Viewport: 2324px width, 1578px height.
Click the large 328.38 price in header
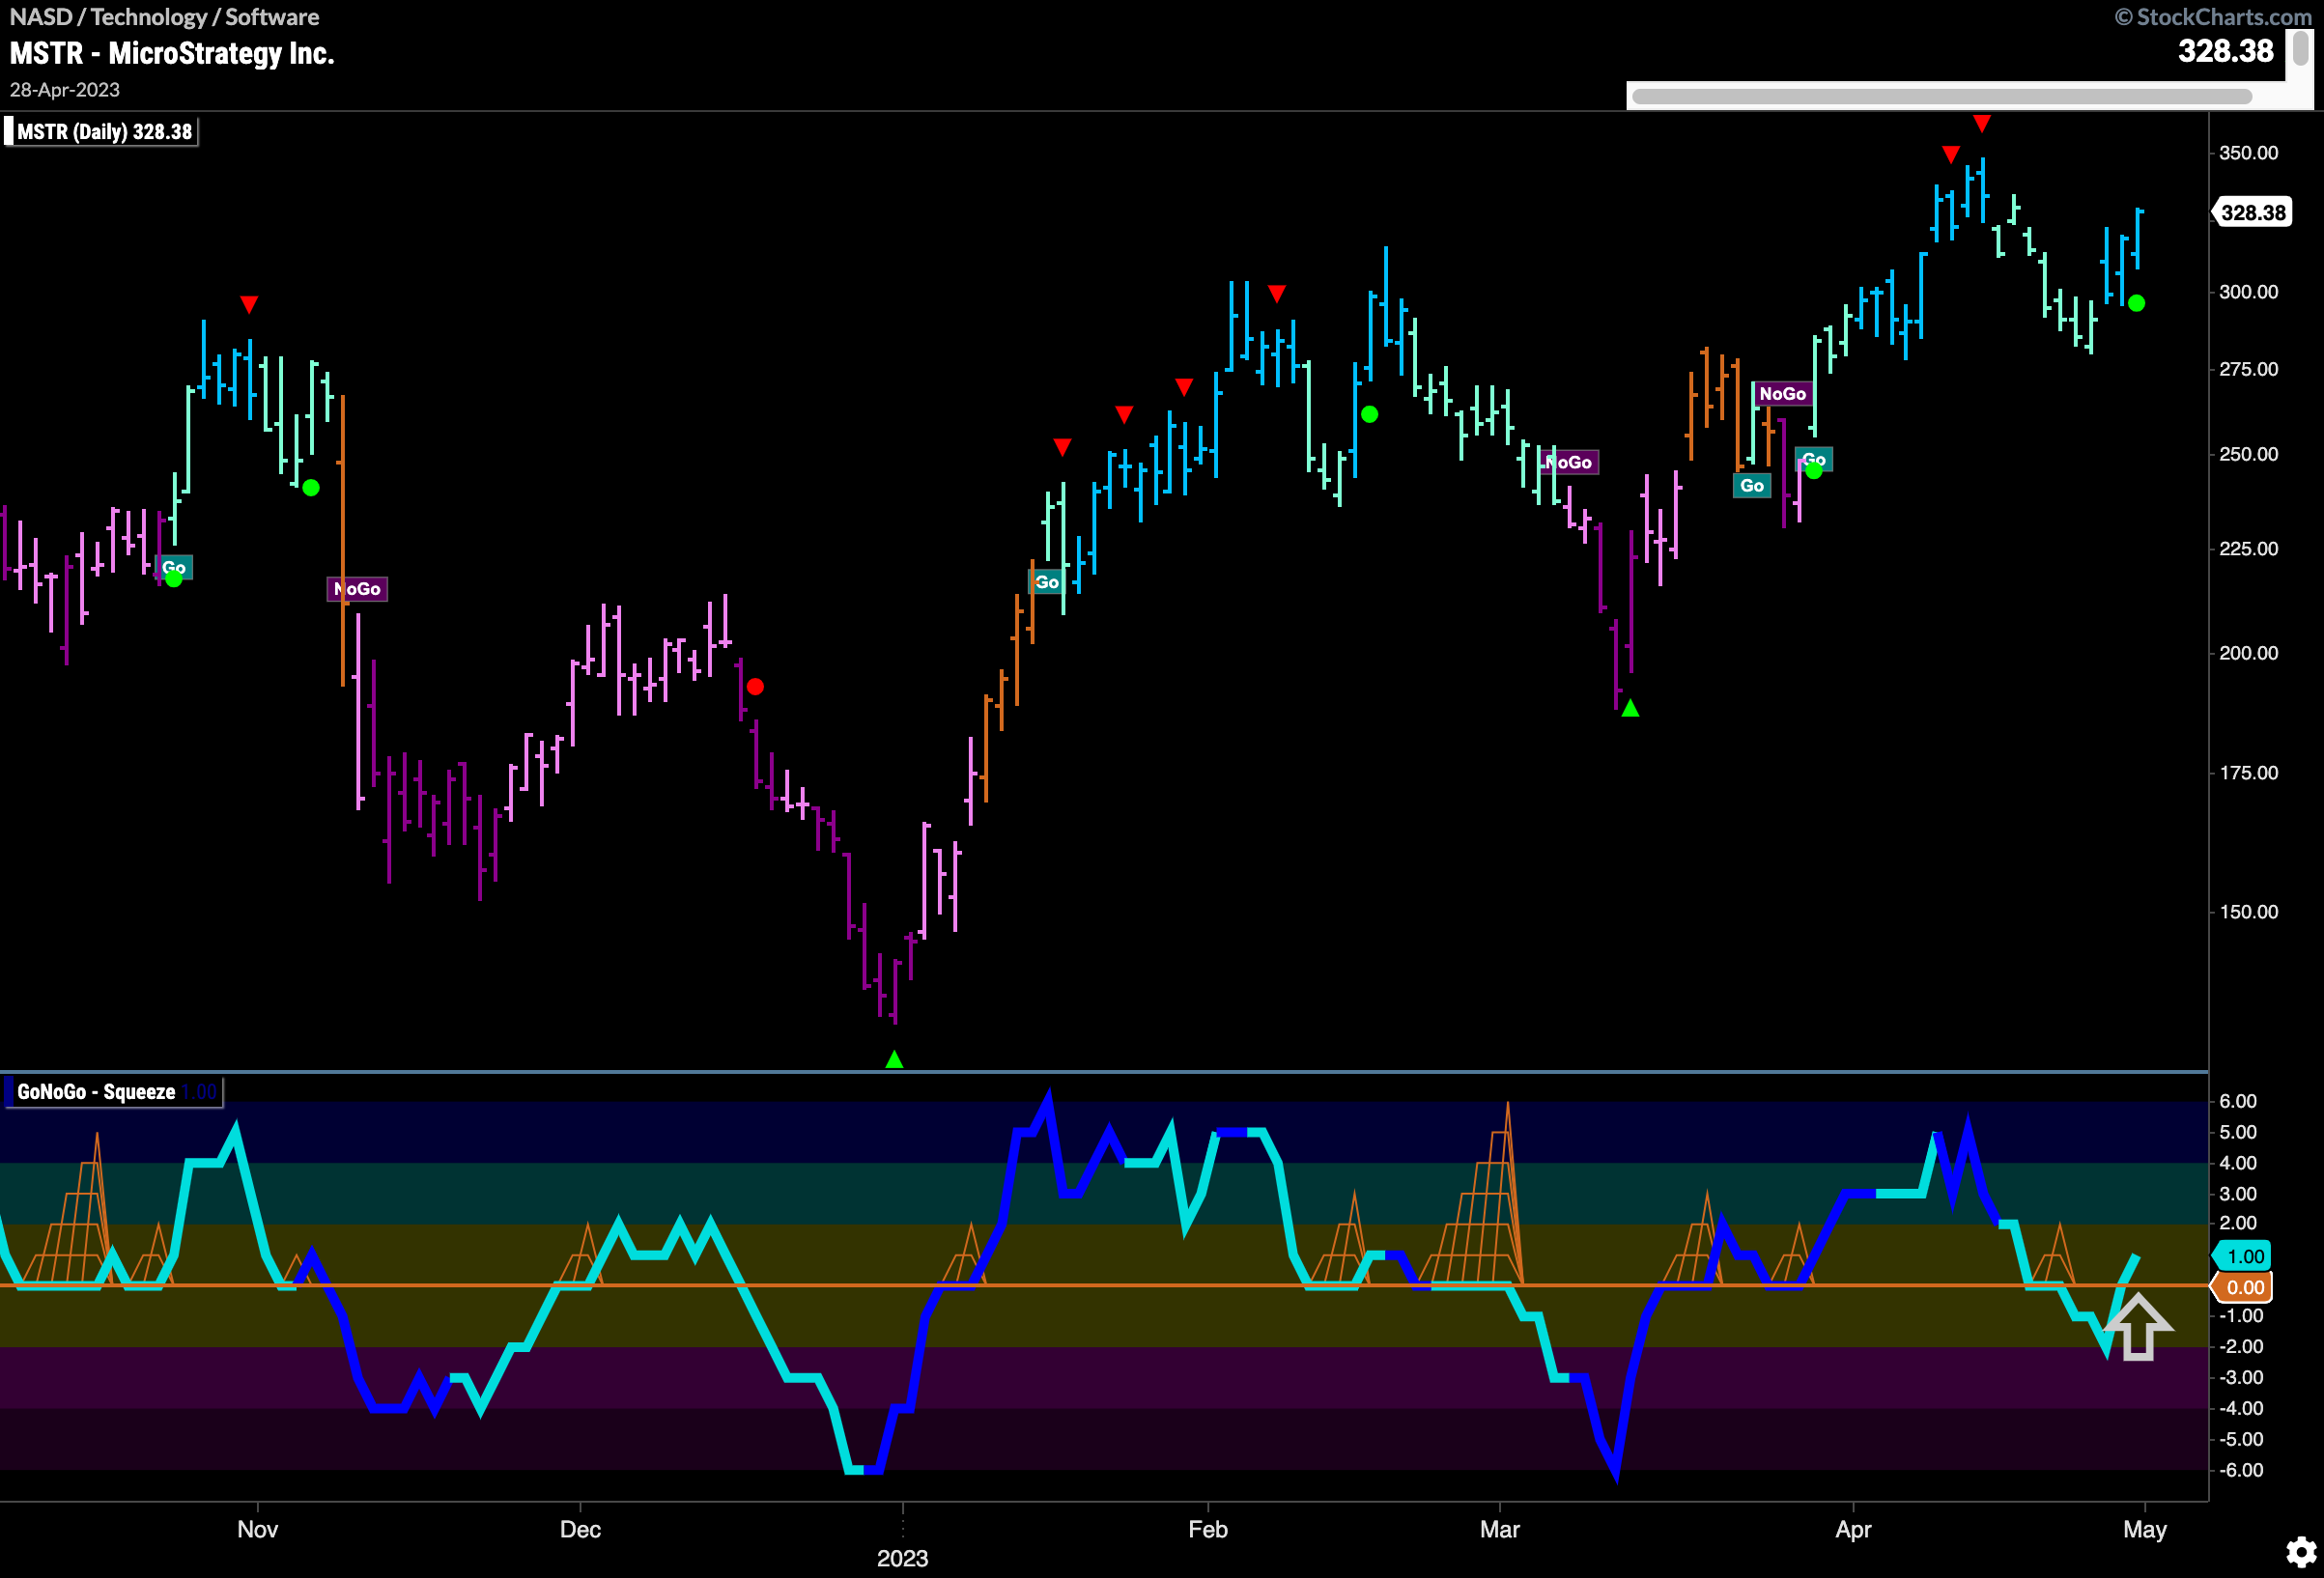click(x=2225, y=51)
